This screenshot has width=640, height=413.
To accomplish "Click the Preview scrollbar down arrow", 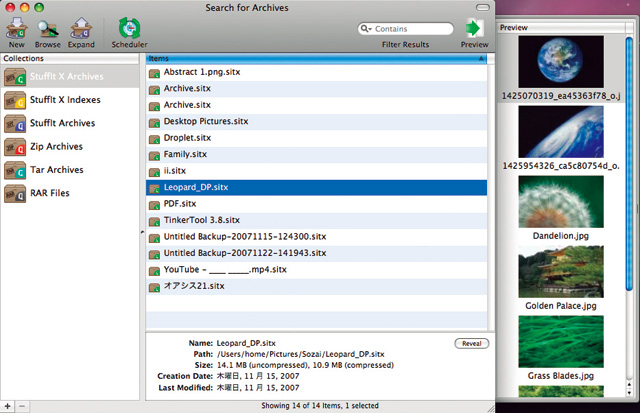I will [629, 393].
